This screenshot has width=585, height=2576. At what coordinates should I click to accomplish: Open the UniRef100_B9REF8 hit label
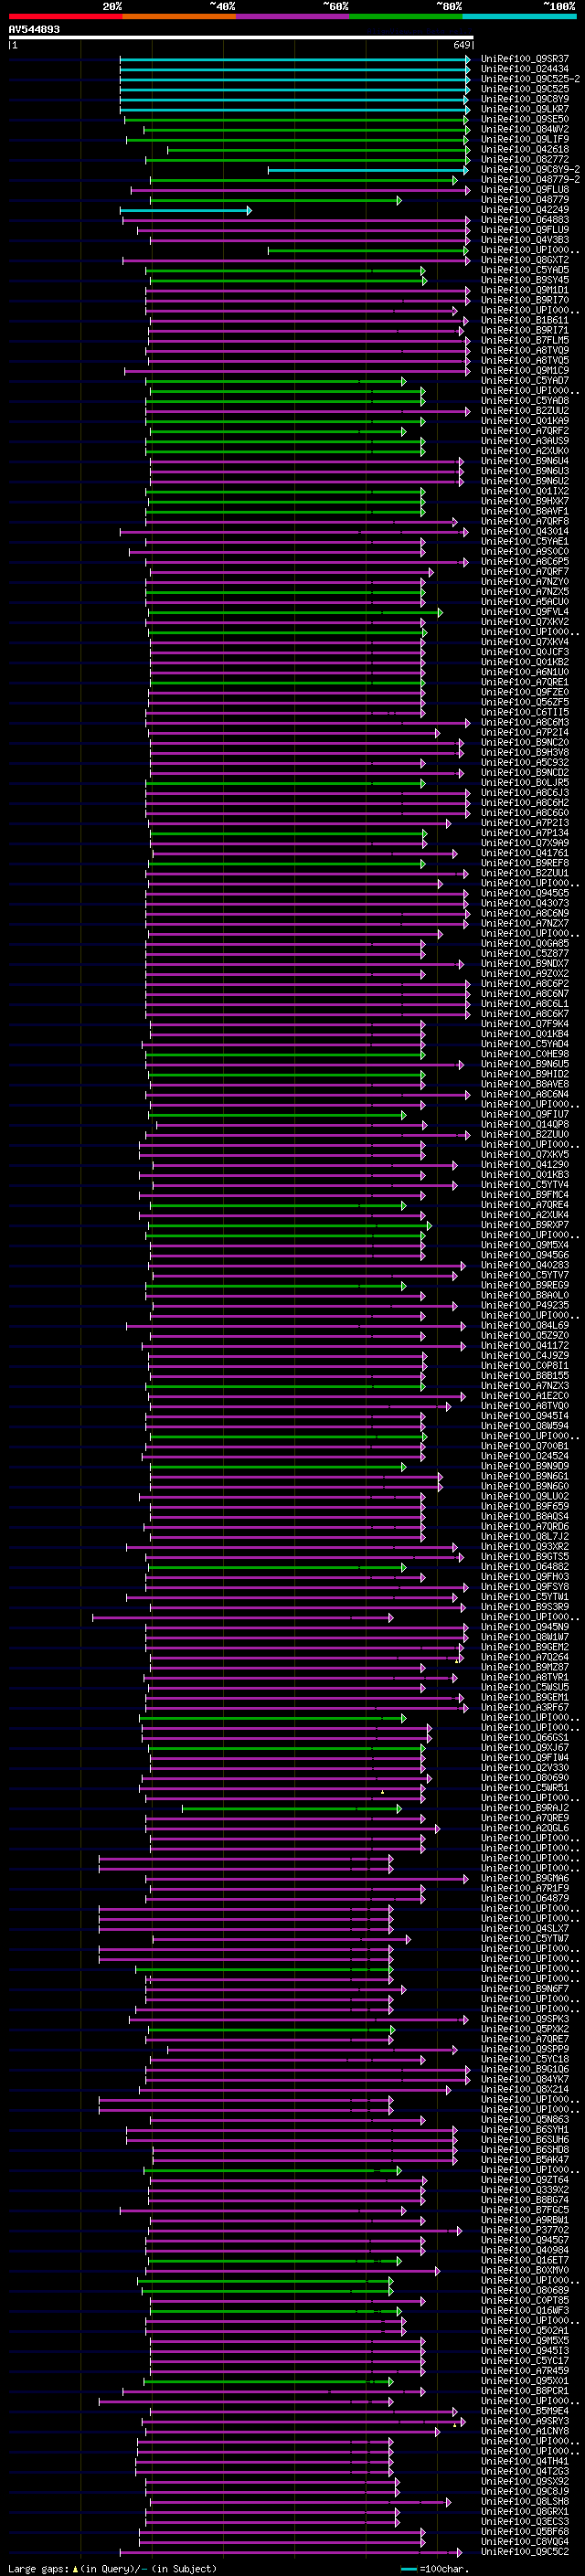pos(525,863)
